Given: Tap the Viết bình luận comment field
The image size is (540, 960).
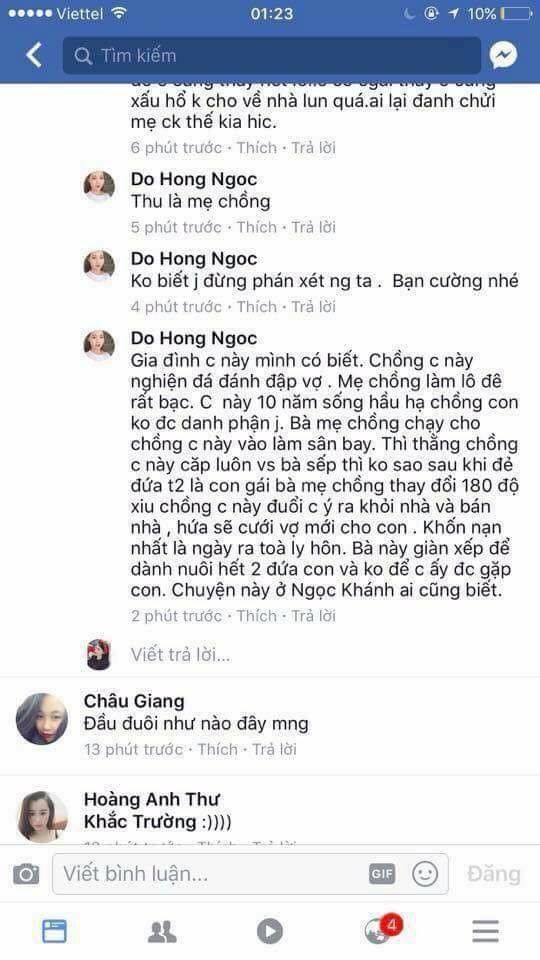Looking at the screenshot, I should (250, 874).
